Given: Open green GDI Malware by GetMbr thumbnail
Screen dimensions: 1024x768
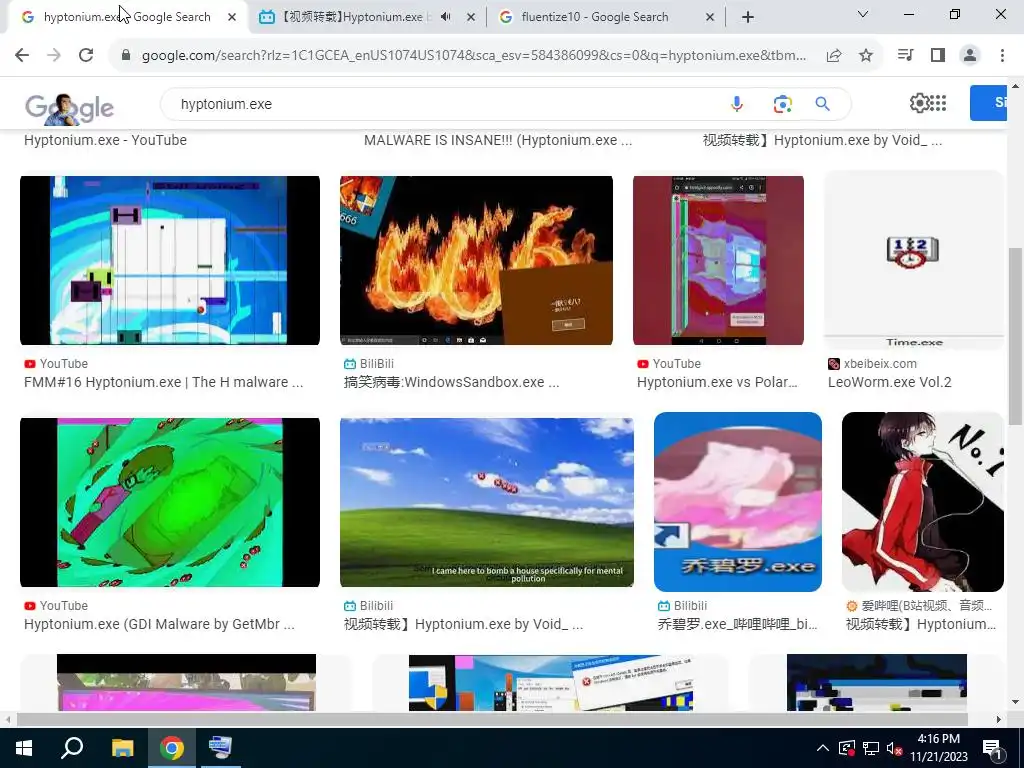Looking at the screenshot, I should point(170,502).
